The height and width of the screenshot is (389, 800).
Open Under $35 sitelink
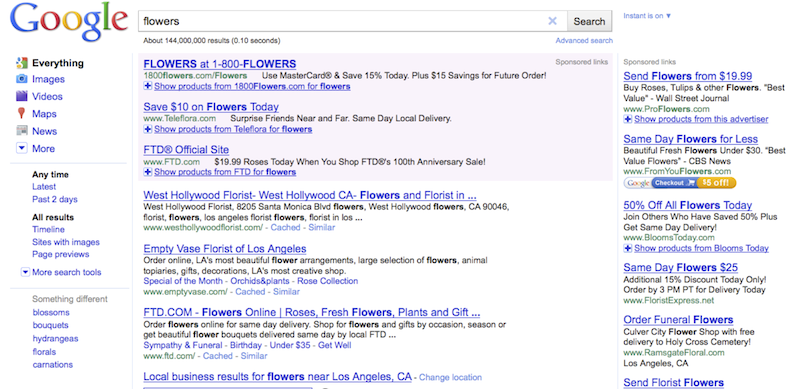pos(290,345)
